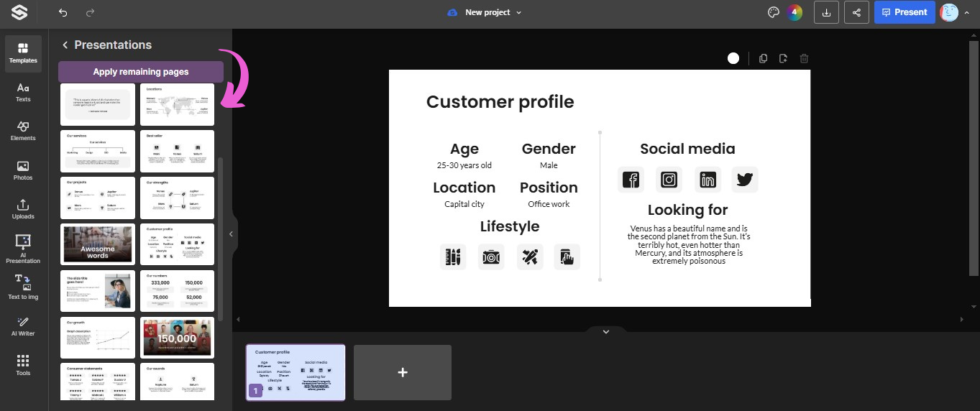
Task: Open the Text to img tool
Action: point(22,287)
